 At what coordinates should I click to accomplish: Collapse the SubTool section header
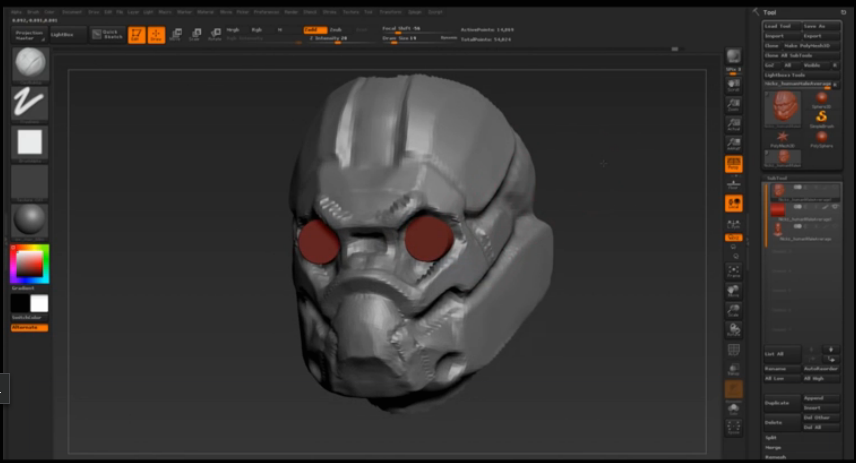coord(777,178)
